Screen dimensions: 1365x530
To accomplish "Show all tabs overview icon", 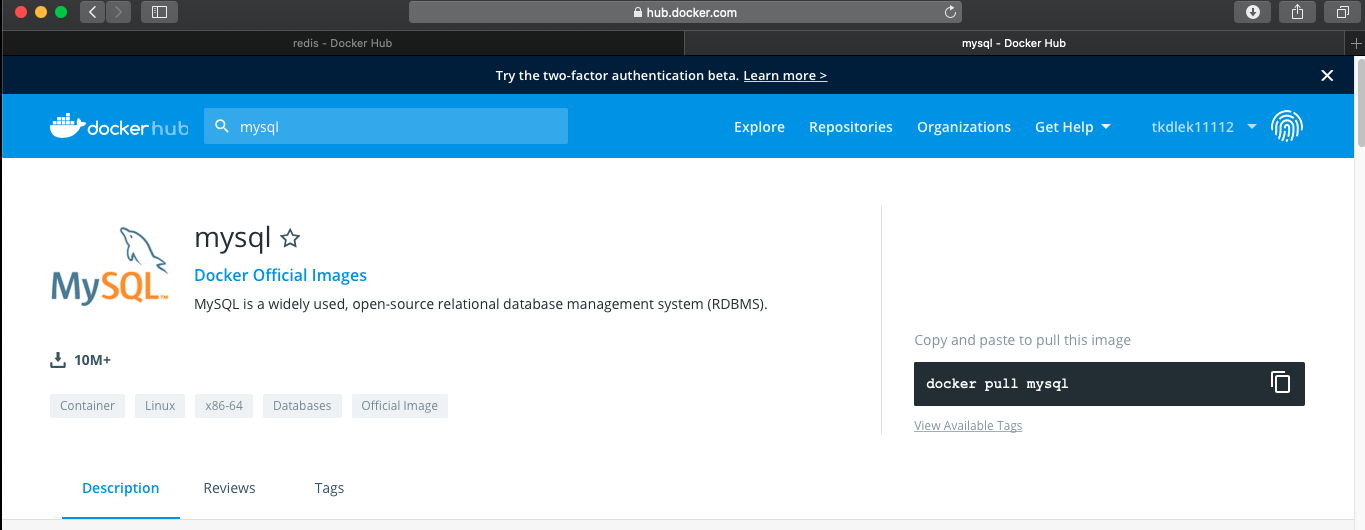I will [1342, 12].
